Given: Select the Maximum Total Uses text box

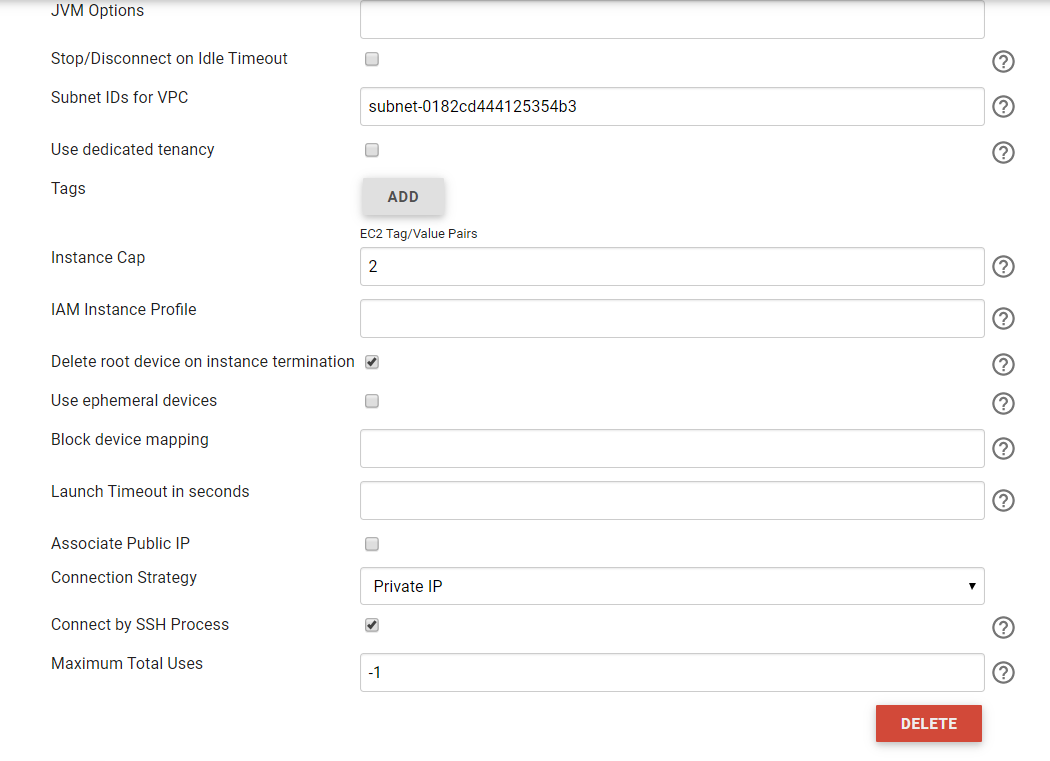Looking at the screenshot, I should pyautogui.click(x=671, y=673).
